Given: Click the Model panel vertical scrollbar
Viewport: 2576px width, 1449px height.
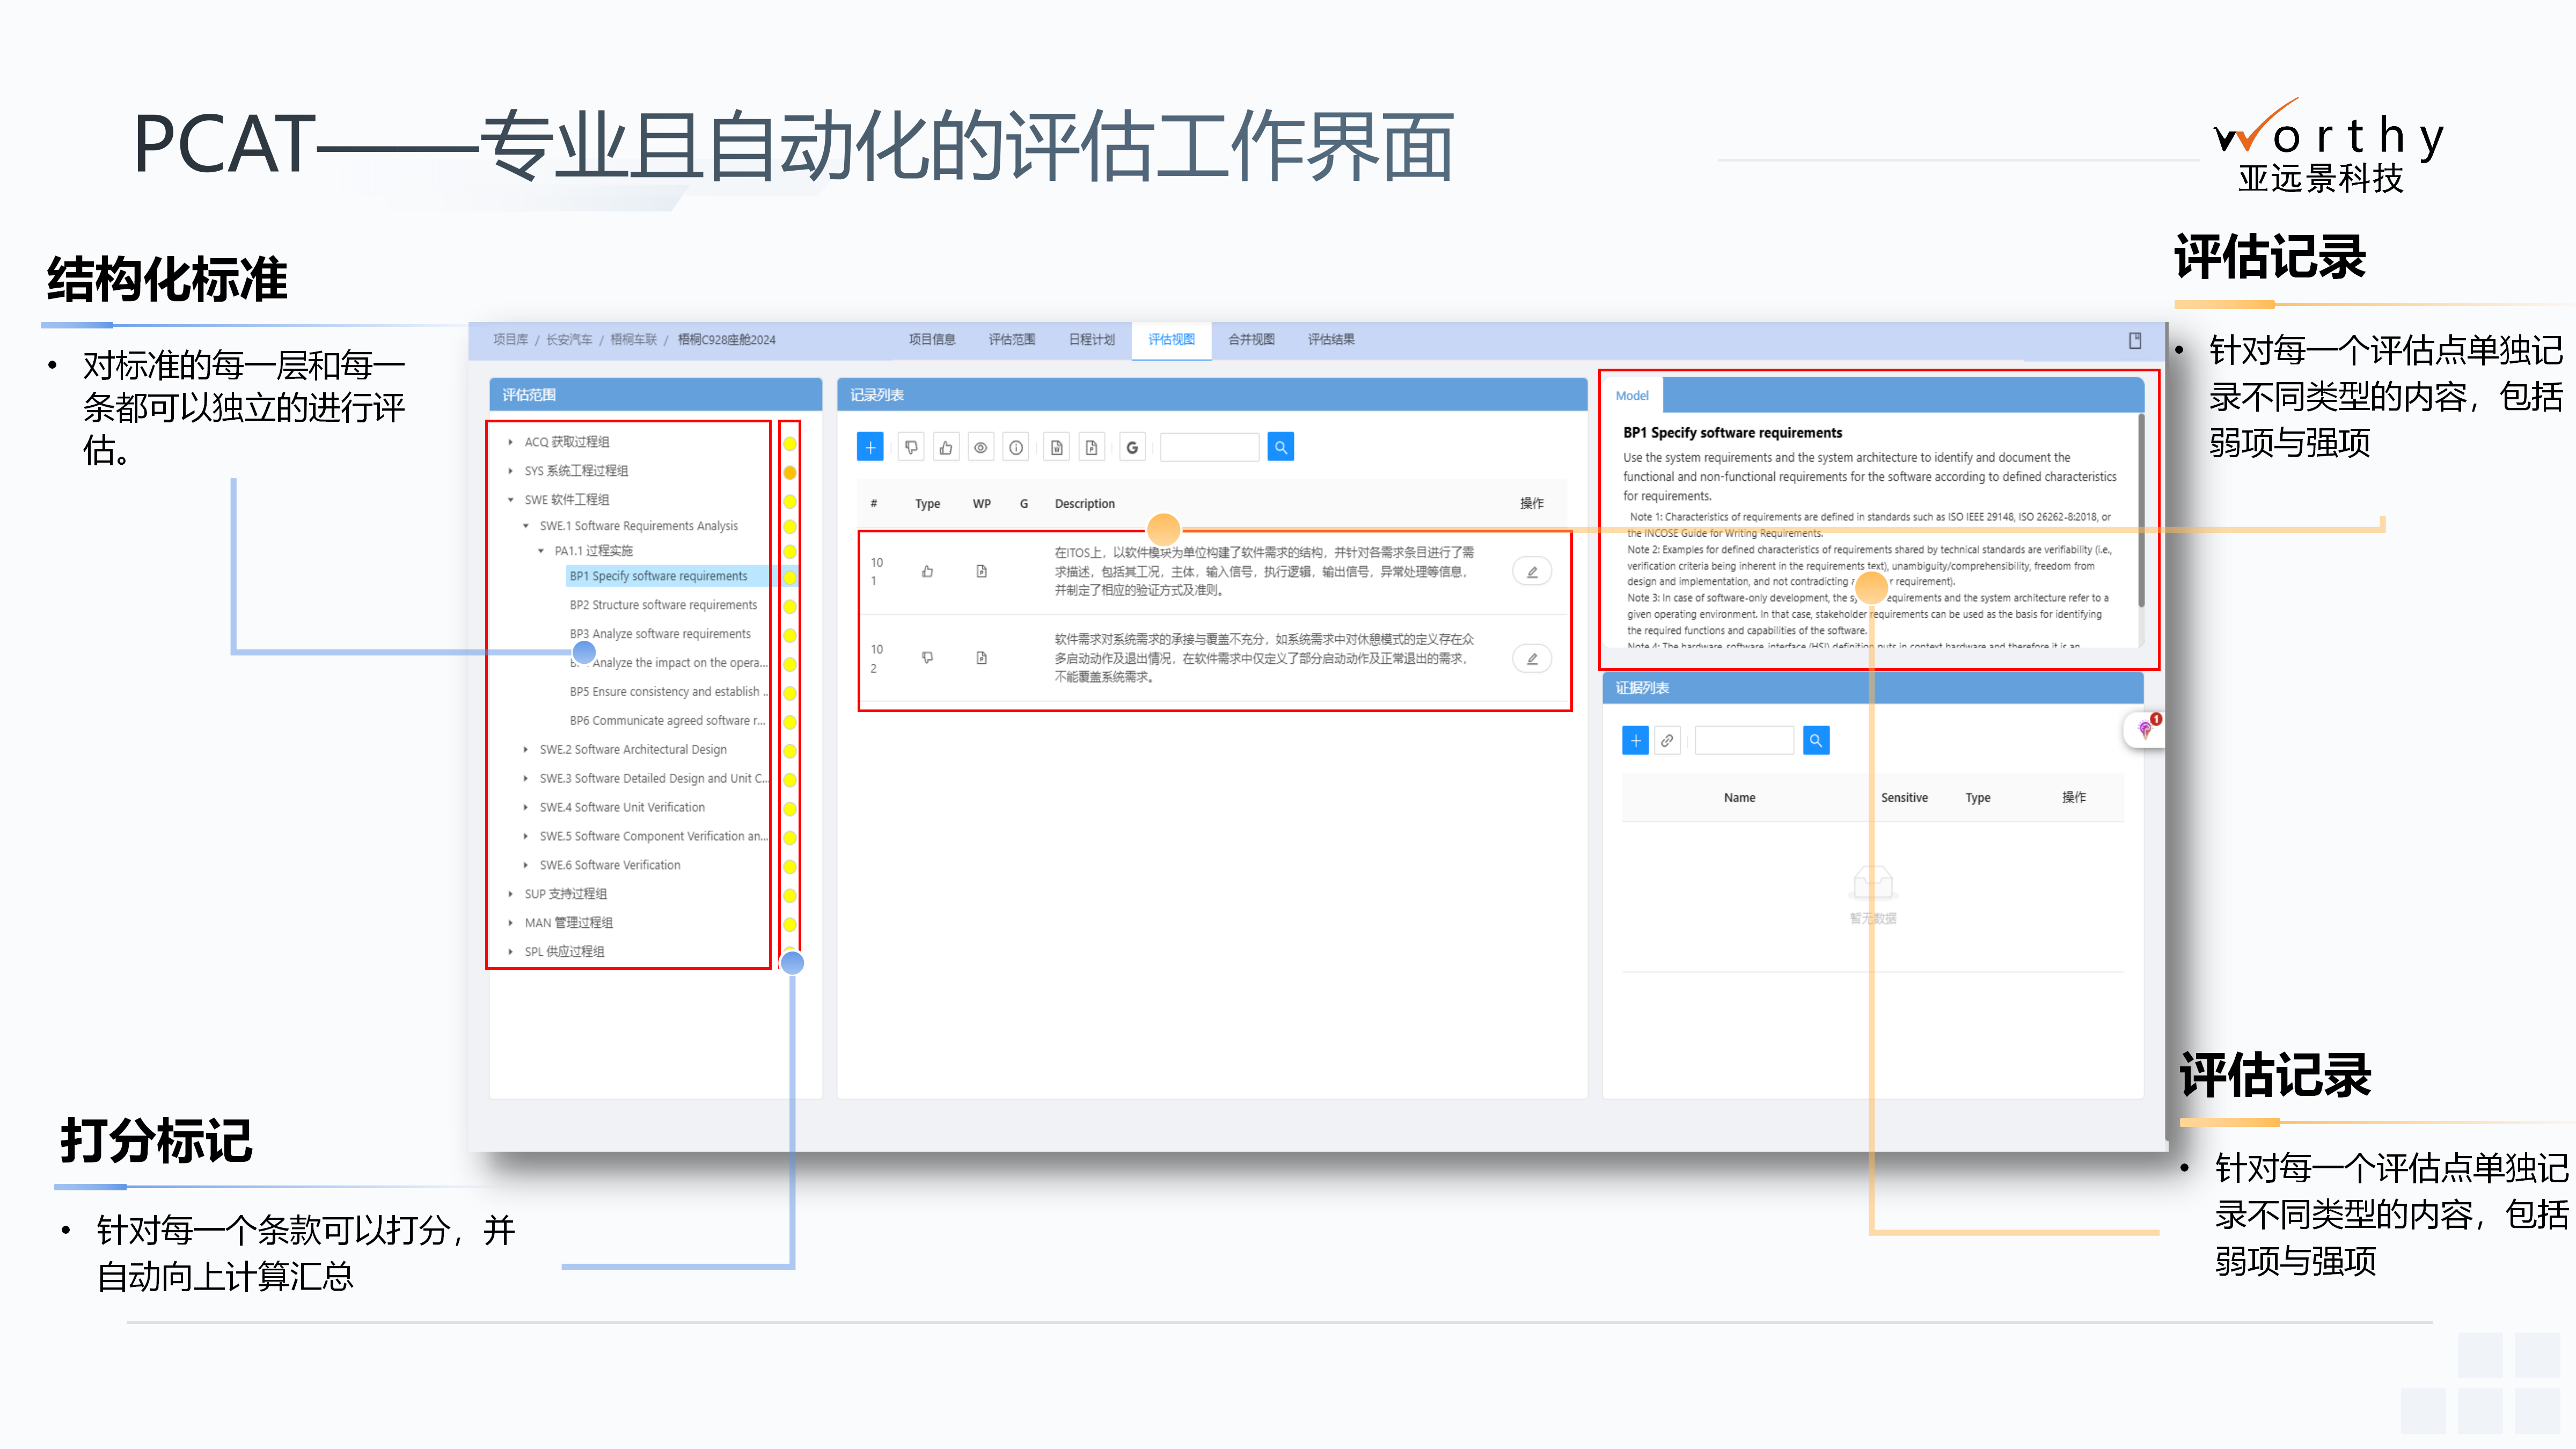Looking at the screenshot, I should pos(2140,510).
